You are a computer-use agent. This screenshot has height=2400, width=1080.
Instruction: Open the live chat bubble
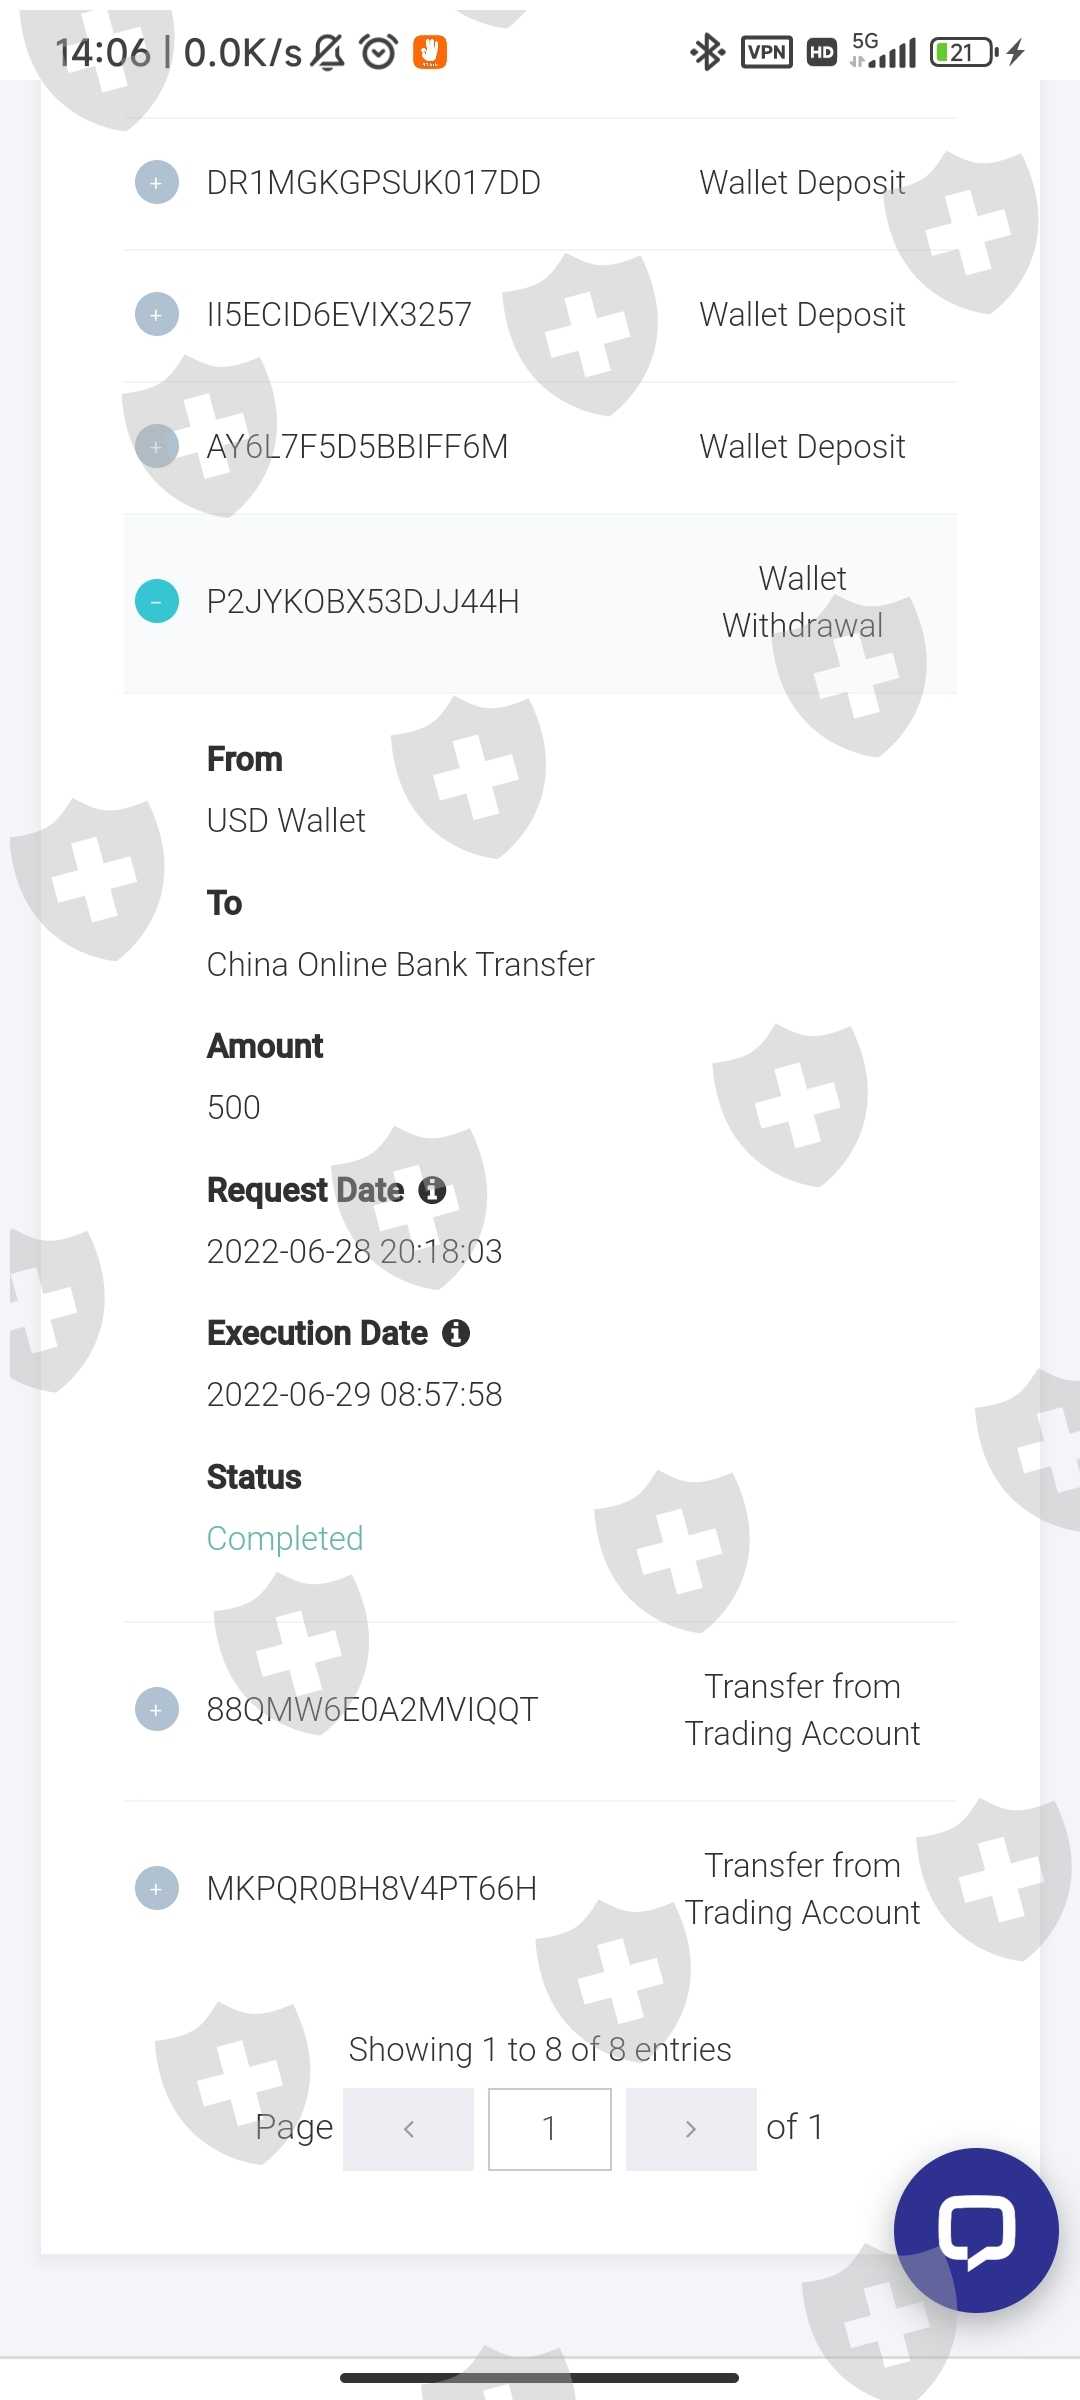coord(975,2229)
